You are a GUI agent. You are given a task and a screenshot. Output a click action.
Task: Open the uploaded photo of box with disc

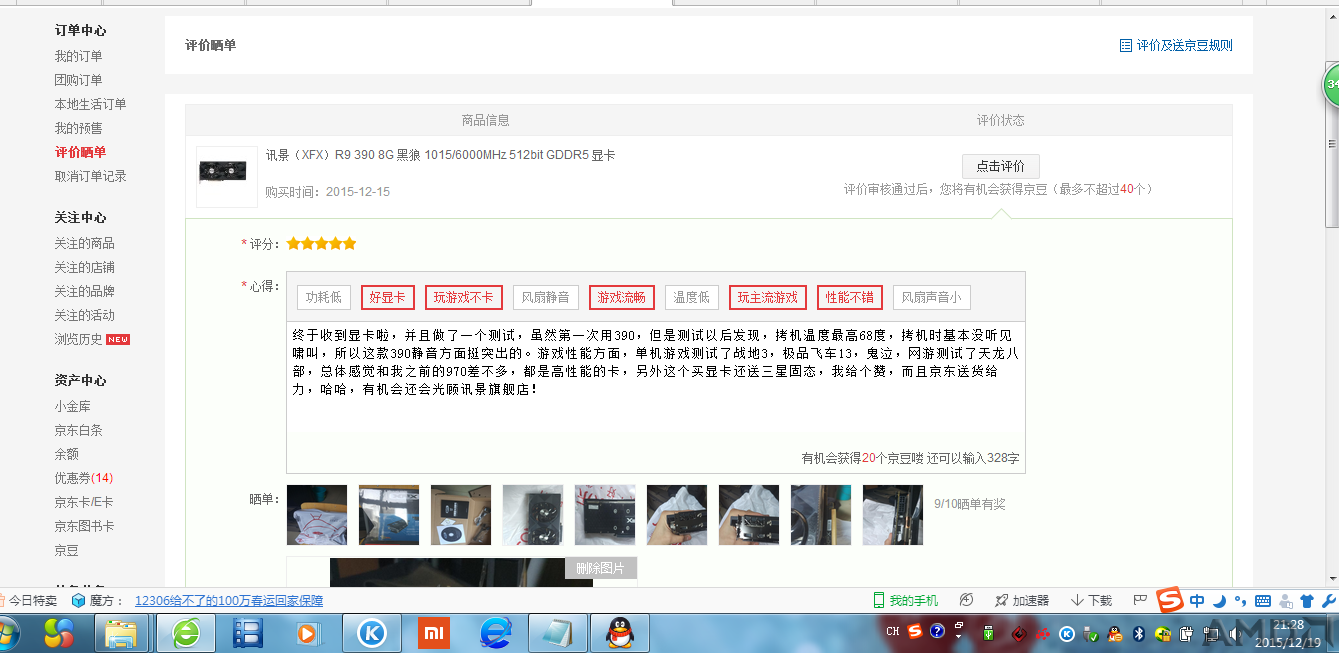pos(461,515)
